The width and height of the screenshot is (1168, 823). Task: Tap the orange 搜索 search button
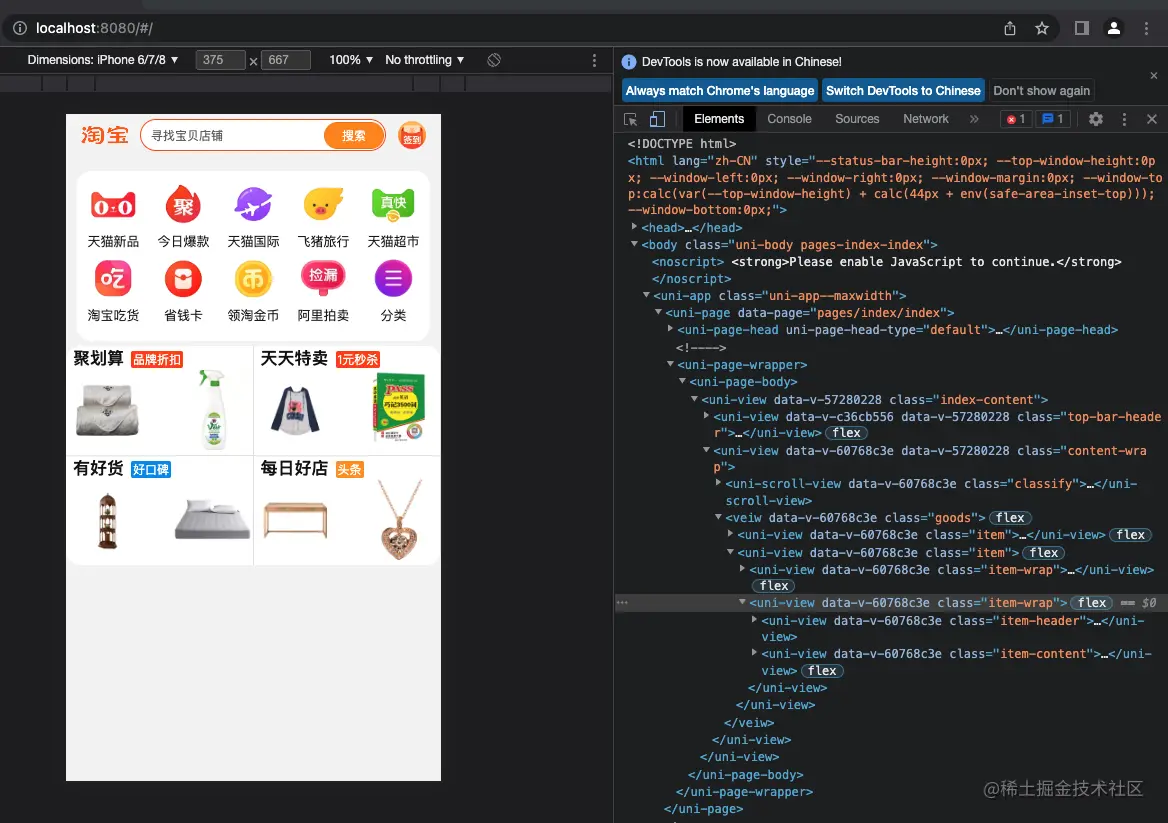(x=354, y=136)
